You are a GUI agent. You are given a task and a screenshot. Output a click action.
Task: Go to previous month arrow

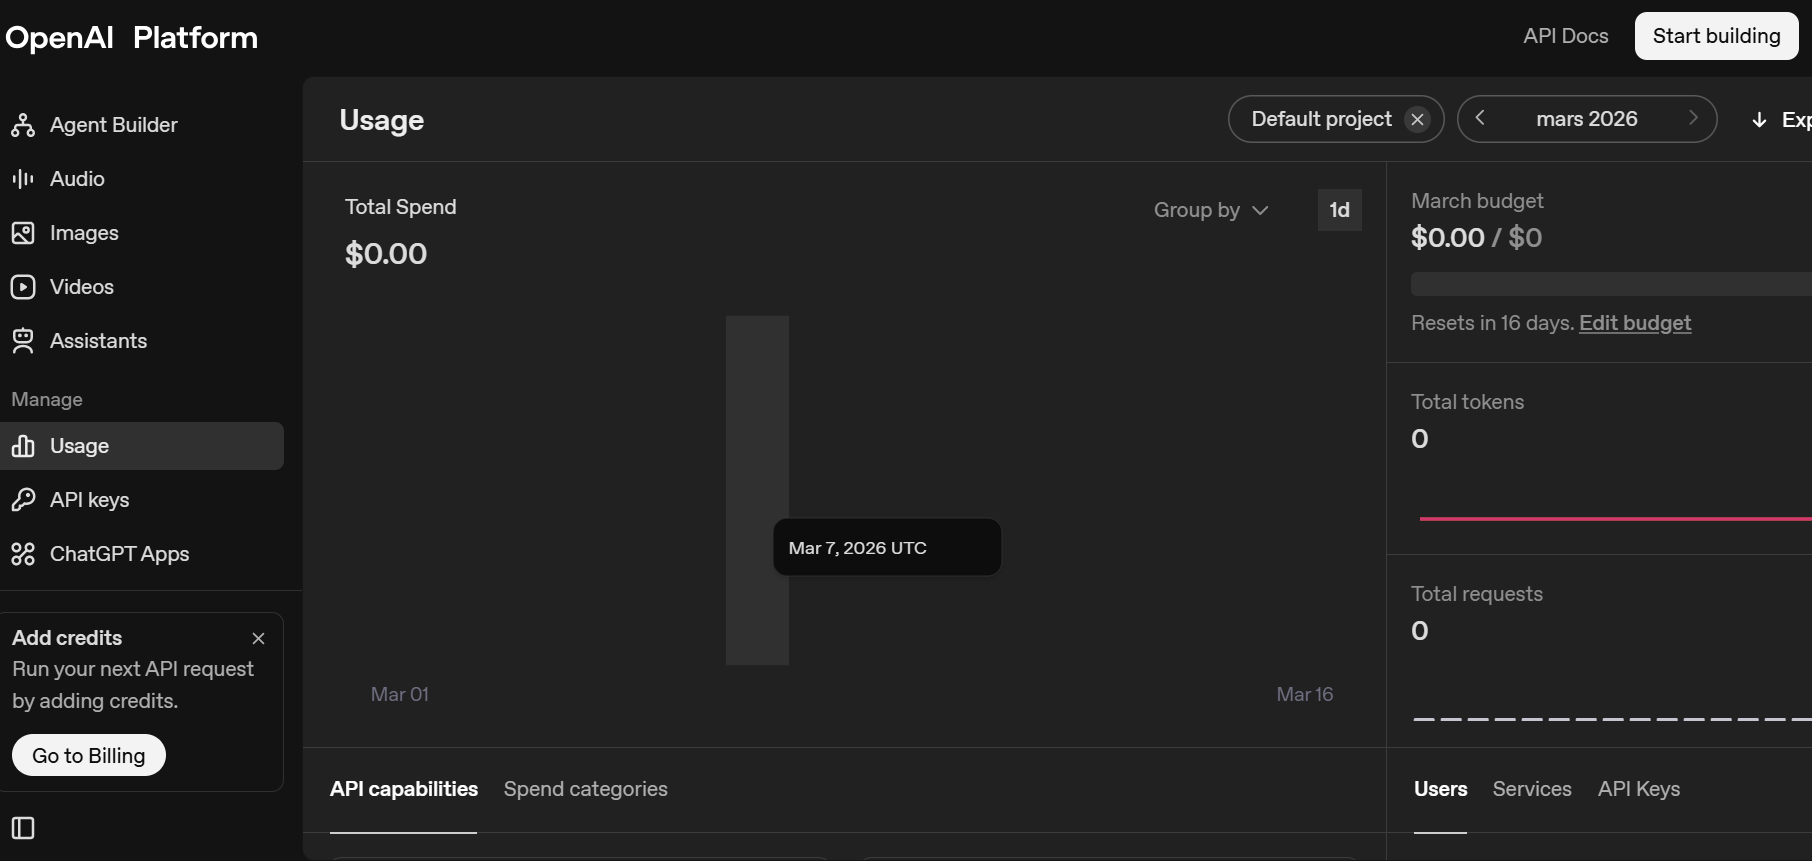click(1480, 118)
